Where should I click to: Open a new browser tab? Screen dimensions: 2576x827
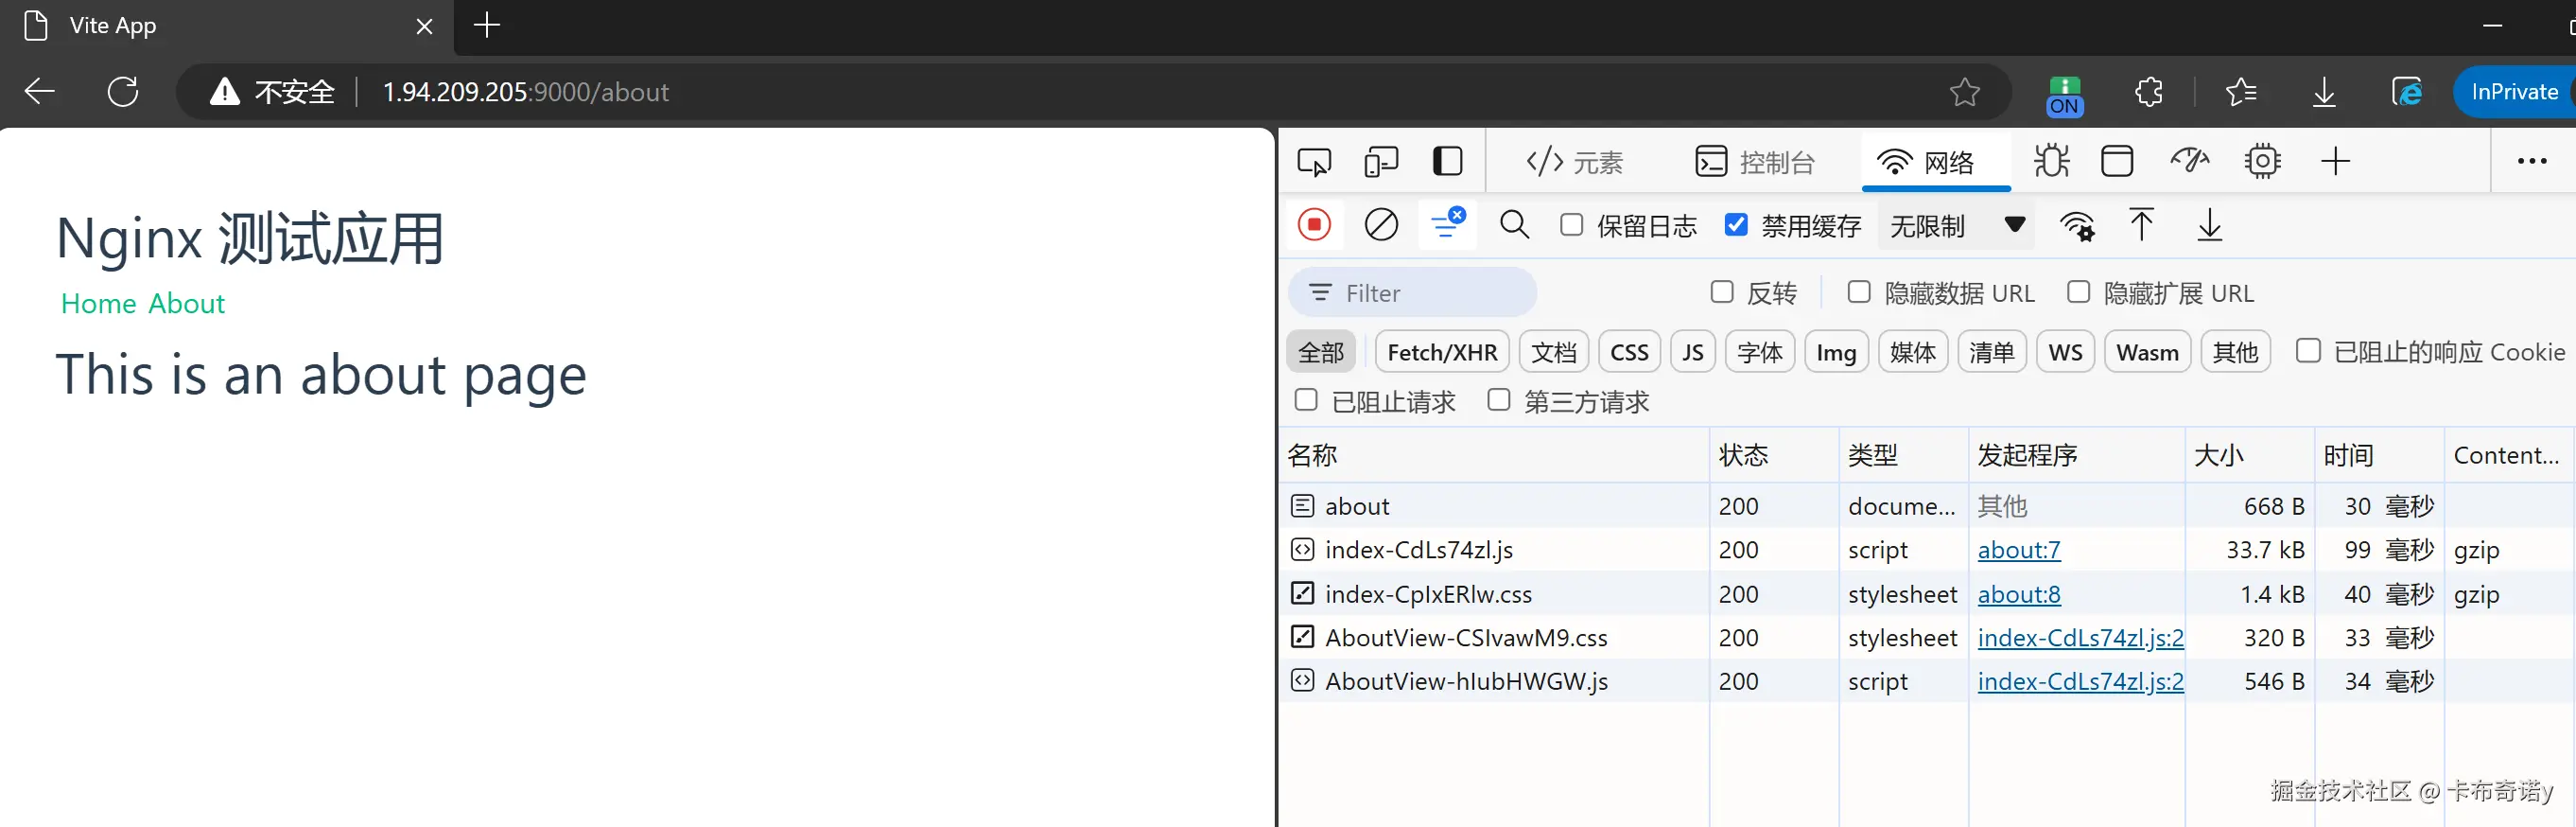(x=487, y=25)
